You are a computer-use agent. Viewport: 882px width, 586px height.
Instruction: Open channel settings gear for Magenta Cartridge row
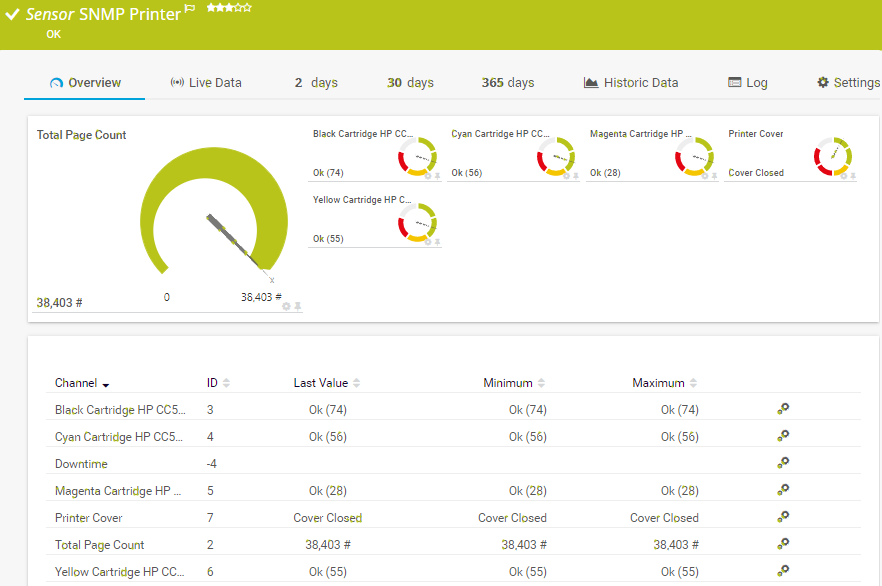(x=783, y=490)
